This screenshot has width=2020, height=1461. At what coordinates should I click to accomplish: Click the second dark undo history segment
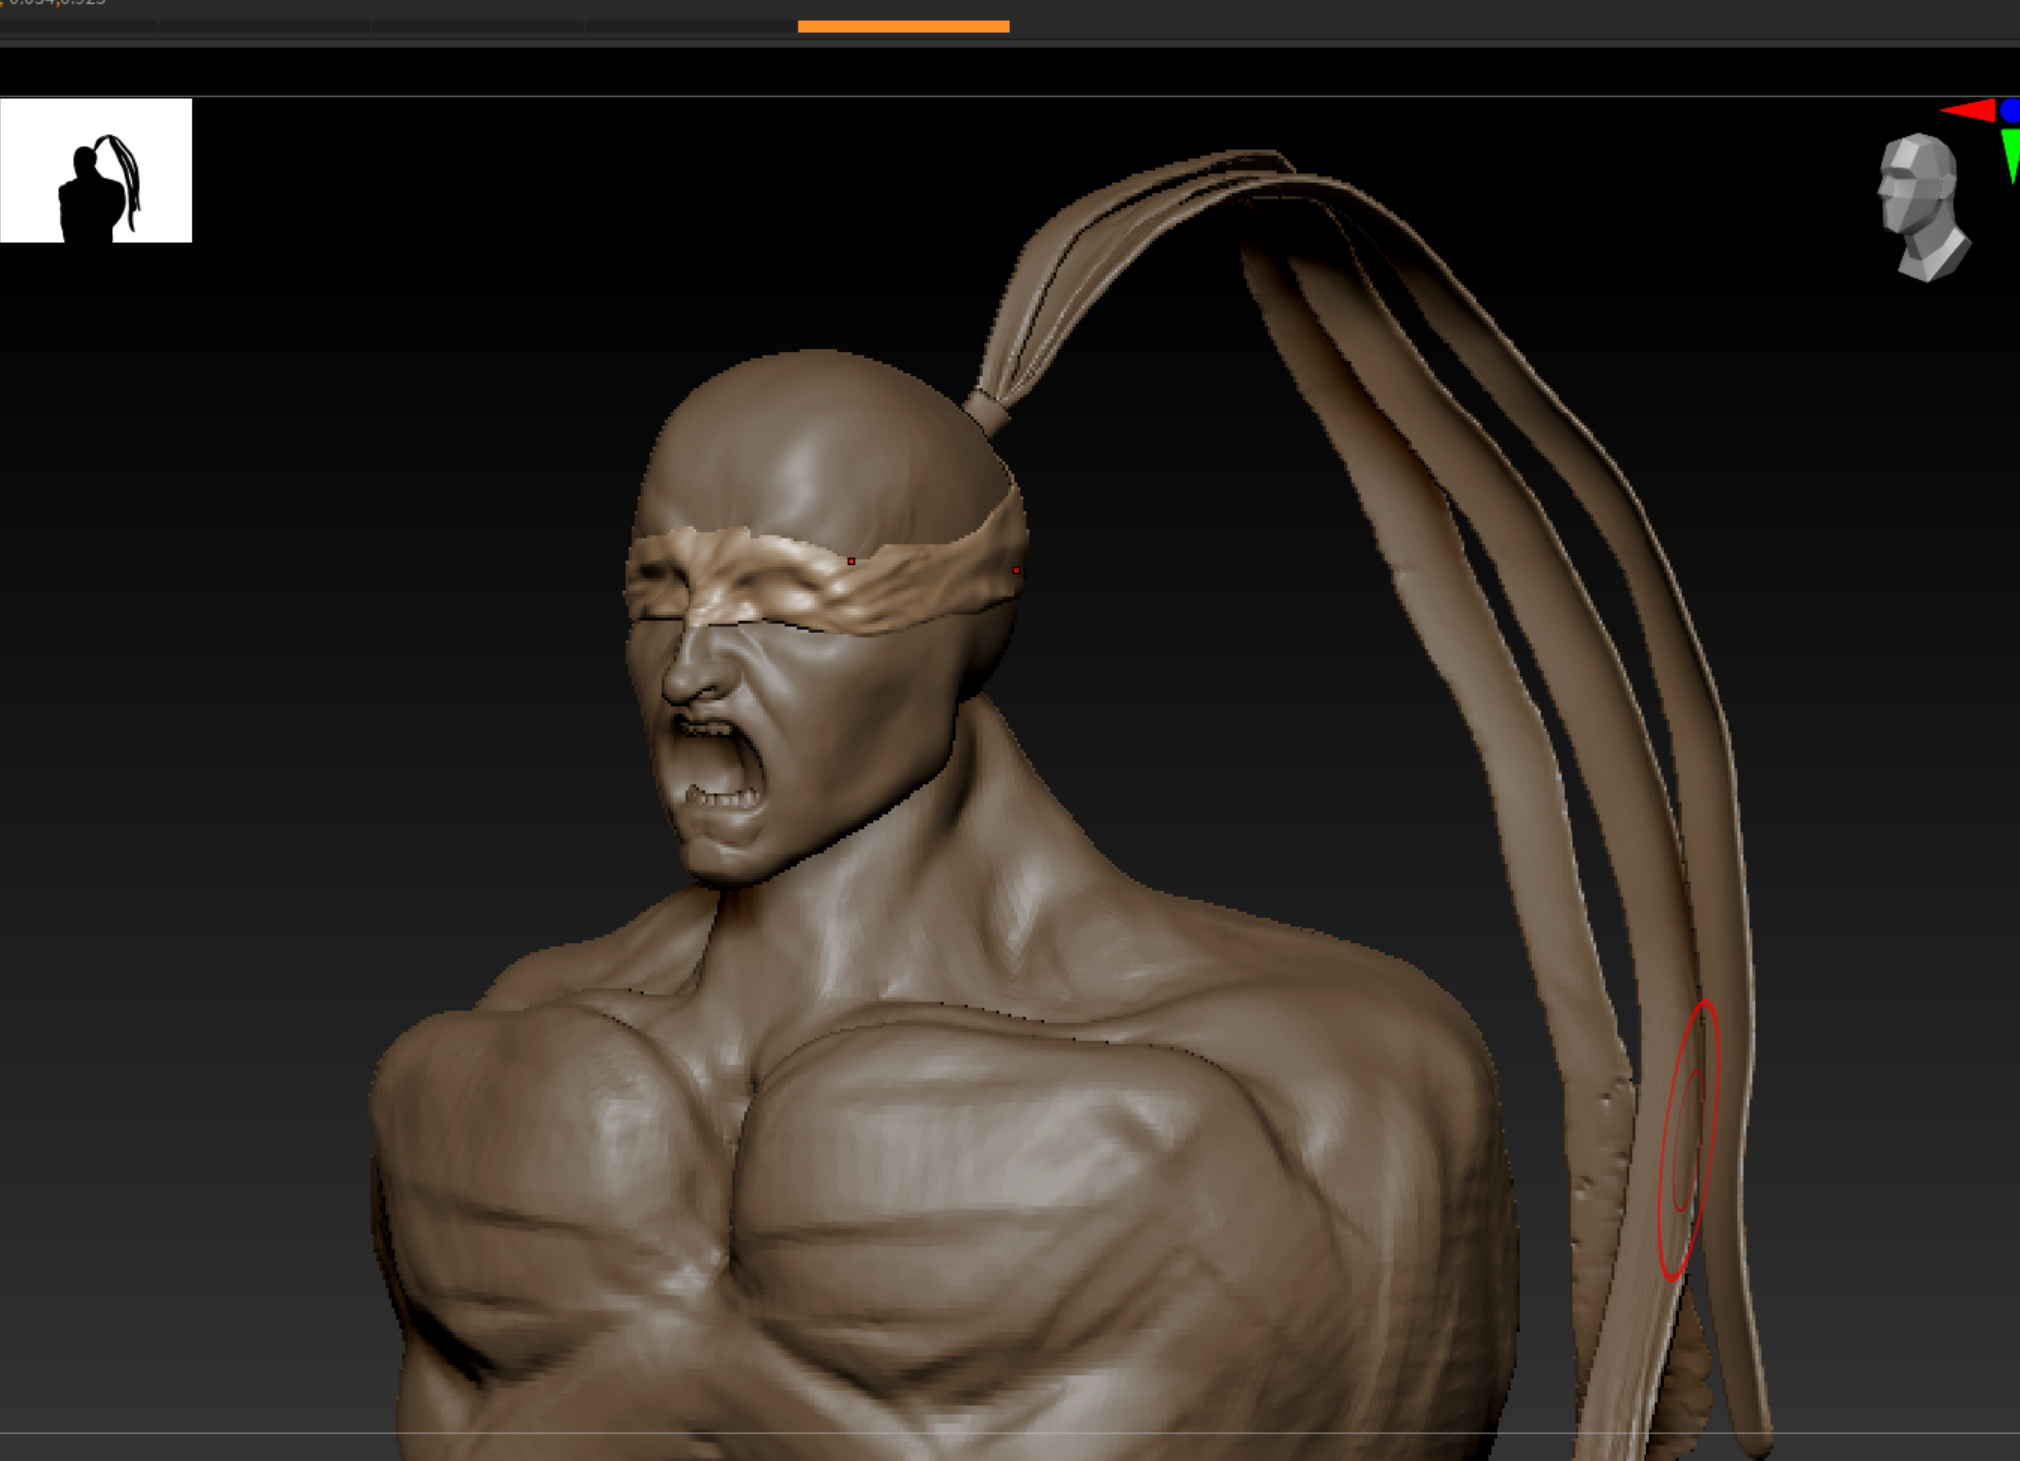pyautogui.click(x=264, y=27)
